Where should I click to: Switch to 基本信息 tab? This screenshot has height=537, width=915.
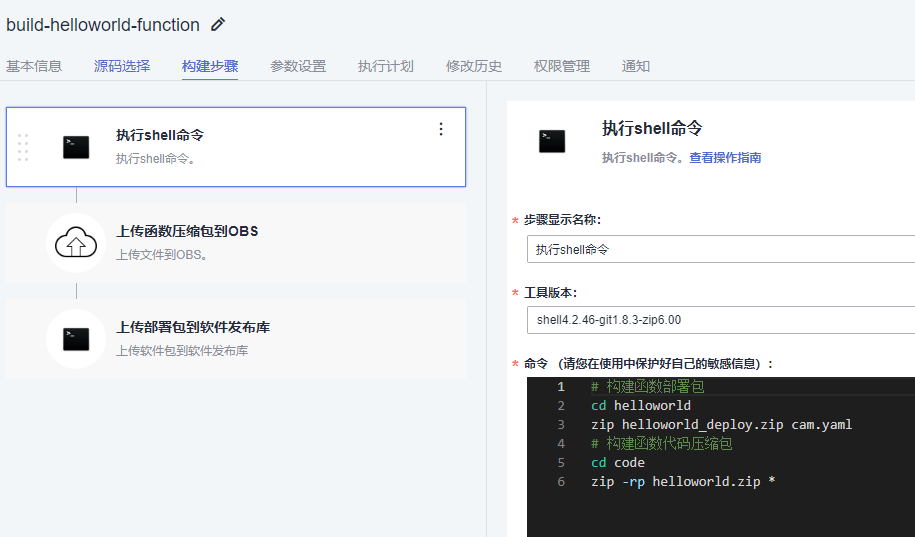[x=34, y=66]
